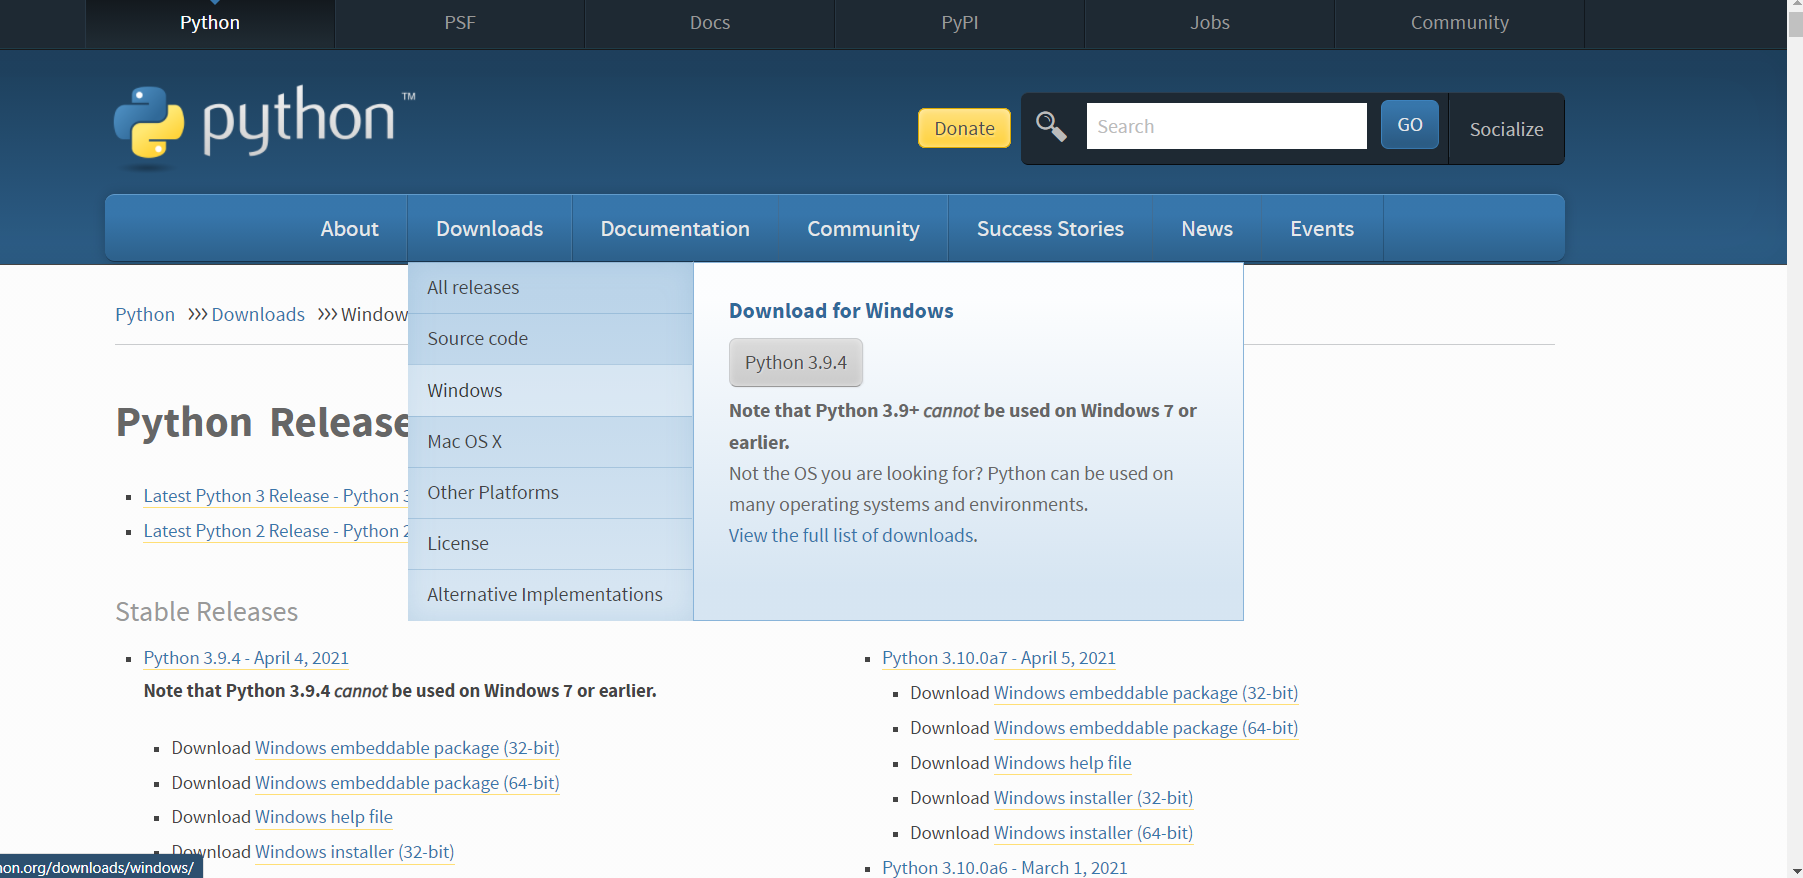This screenshot has height=878, width=1803.
Task: Select Mac OS X in Downloads submenu
Action: tap(551, 442)
